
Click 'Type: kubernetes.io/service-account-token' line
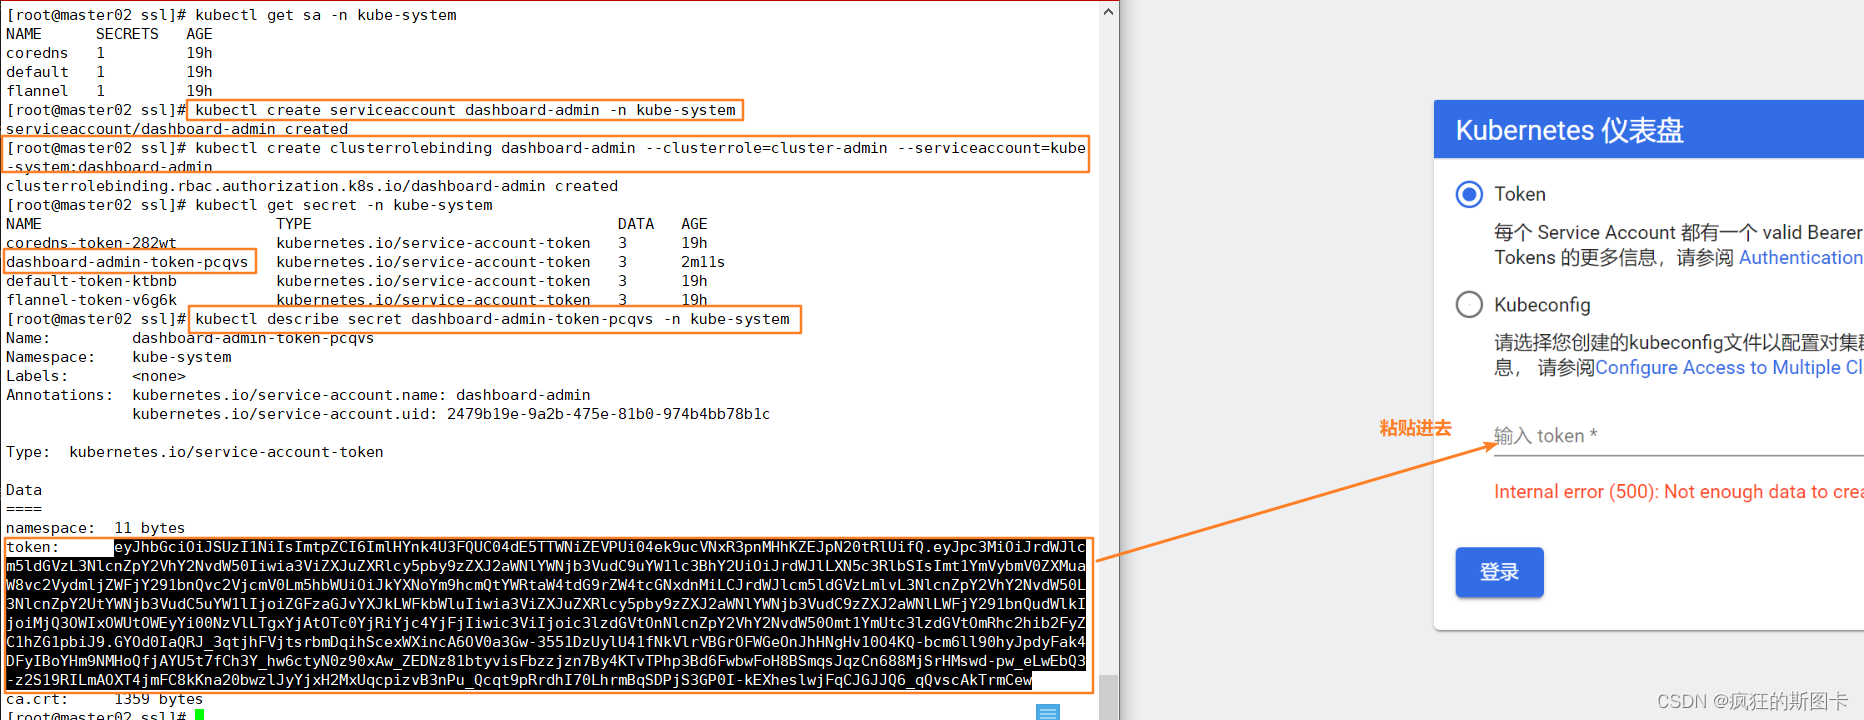point(194,452)
